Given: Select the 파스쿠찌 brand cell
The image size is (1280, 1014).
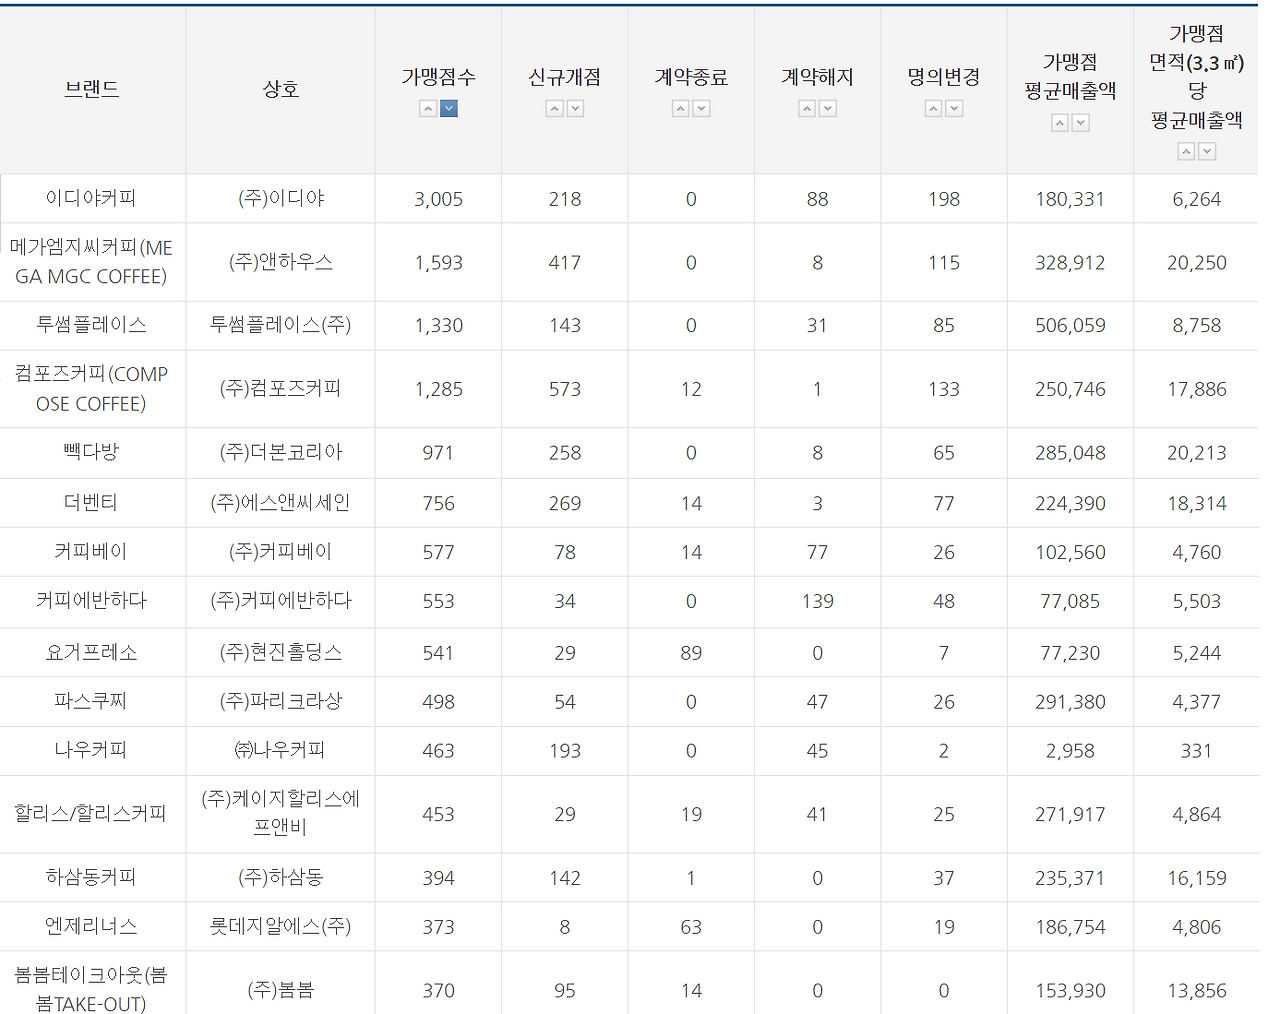Looking at the screenshot, I should [x=92, y=702].
